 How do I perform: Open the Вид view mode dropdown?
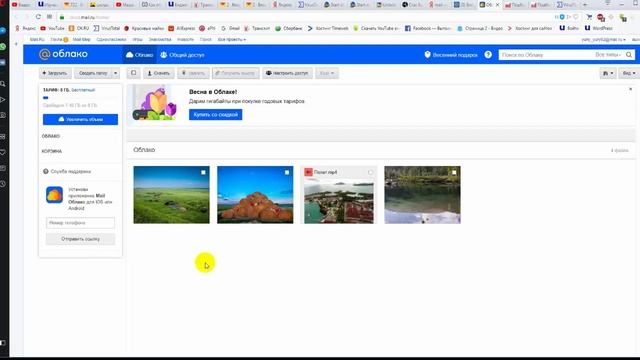[x=629, y=73]
